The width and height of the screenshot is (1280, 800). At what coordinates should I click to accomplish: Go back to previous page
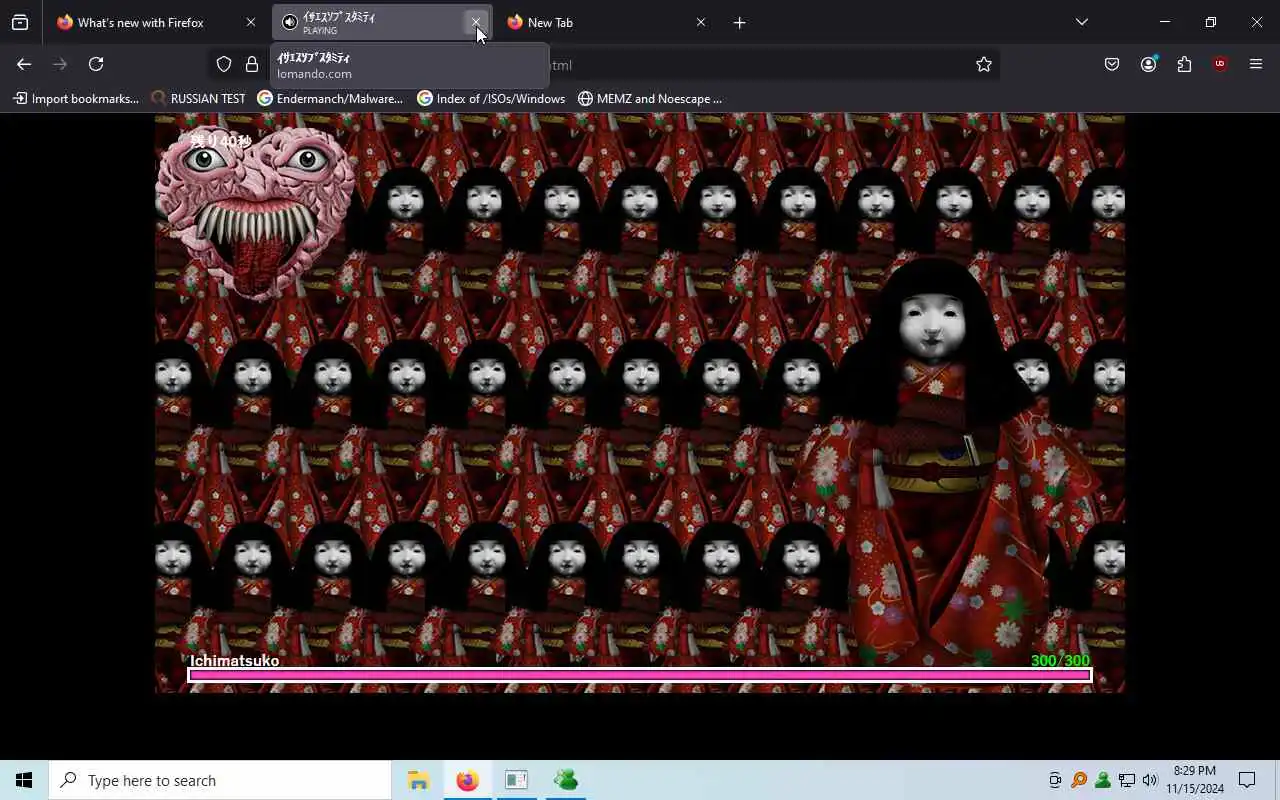point(24,64)
